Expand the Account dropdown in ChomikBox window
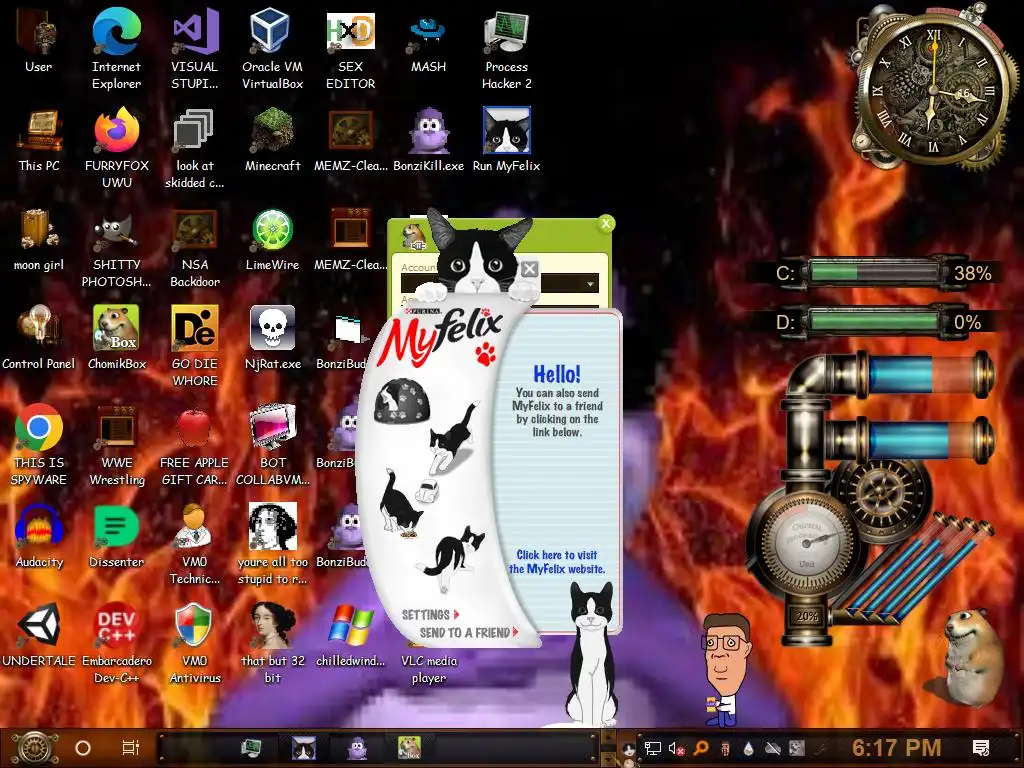 [590, 283]
